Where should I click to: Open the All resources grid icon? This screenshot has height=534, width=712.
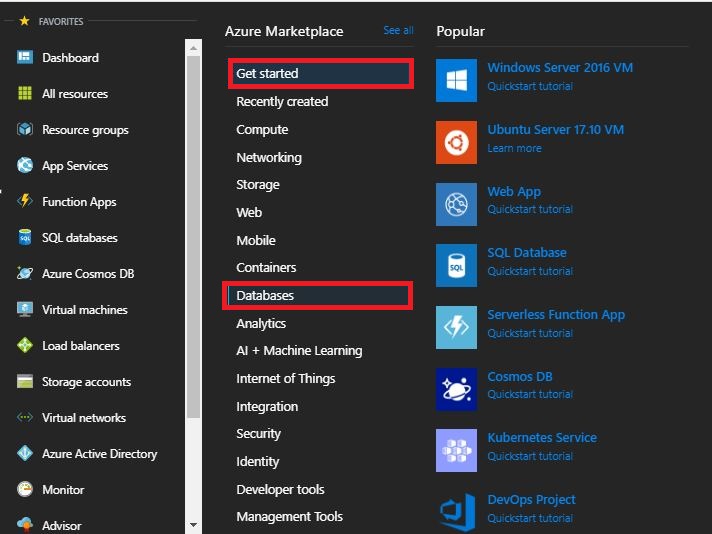pos(25,94)
